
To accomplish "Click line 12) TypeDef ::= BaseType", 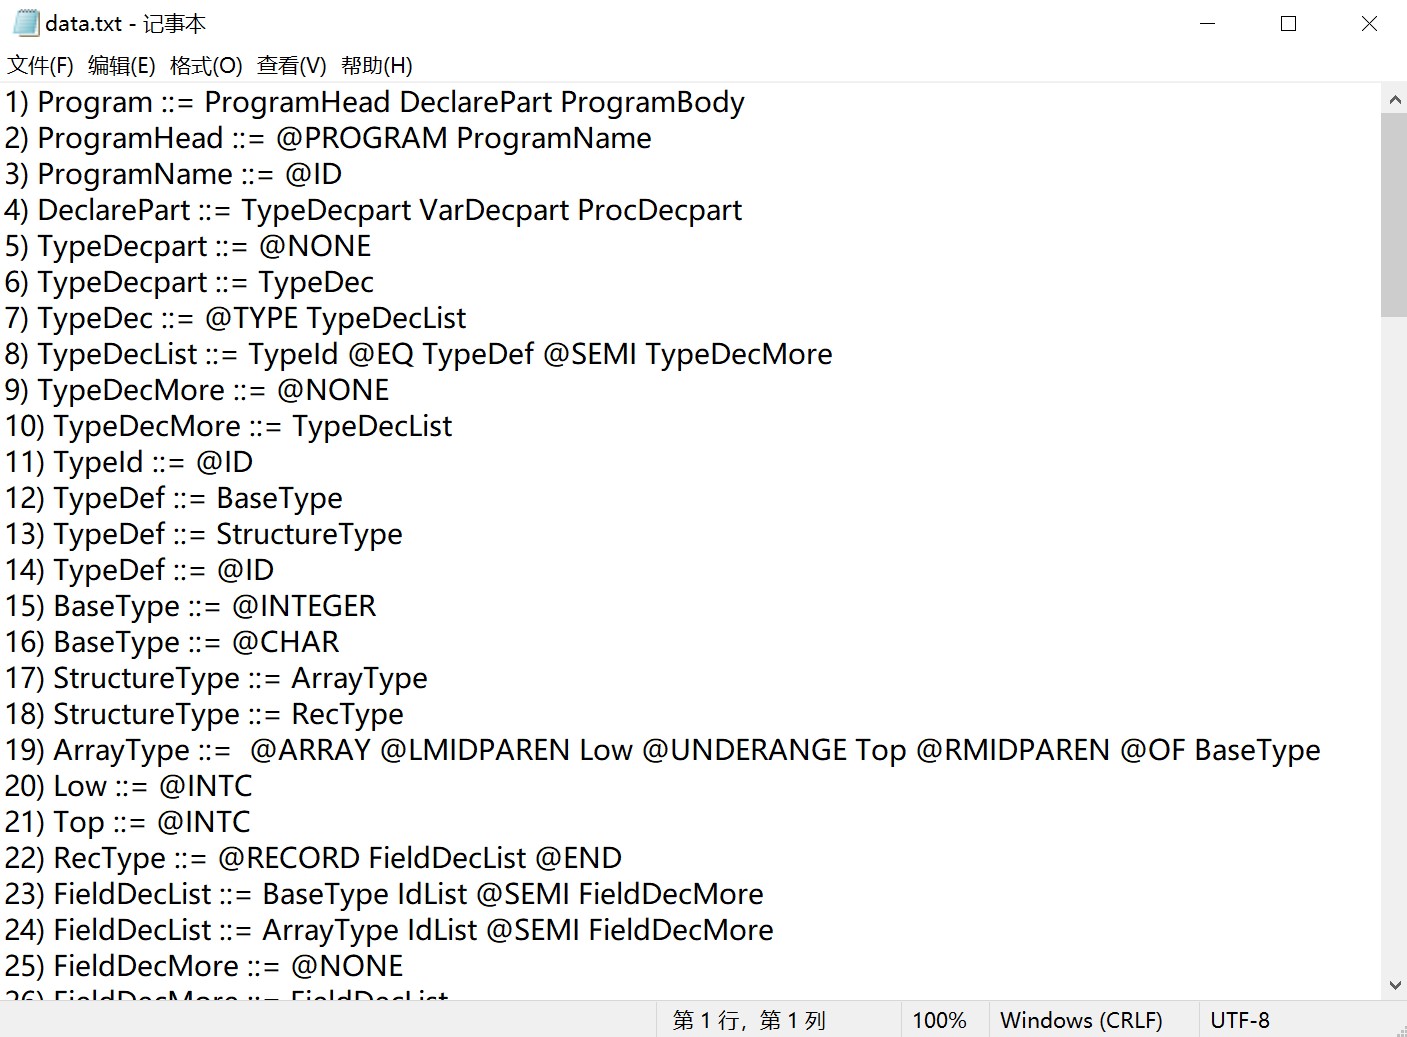I will pyautogui.click(x=174, y=498).
